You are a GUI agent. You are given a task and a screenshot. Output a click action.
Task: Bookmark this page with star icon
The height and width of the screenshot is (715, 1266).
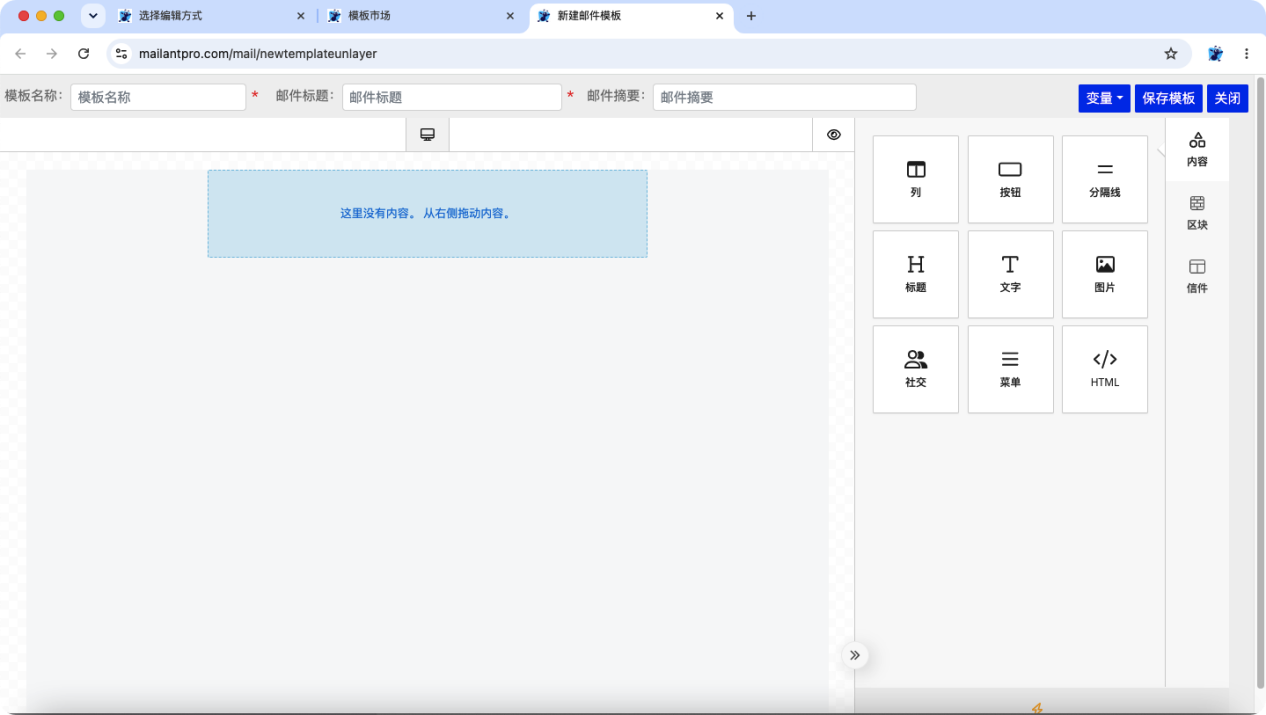pos(1171,54)
